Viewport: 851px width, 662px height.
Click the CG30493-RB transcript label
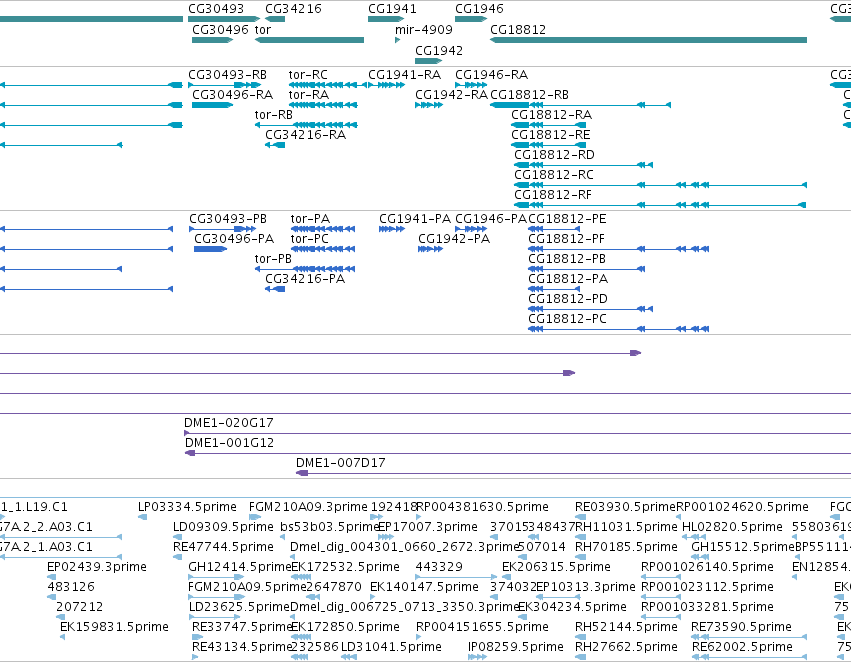tap(227, 74)
